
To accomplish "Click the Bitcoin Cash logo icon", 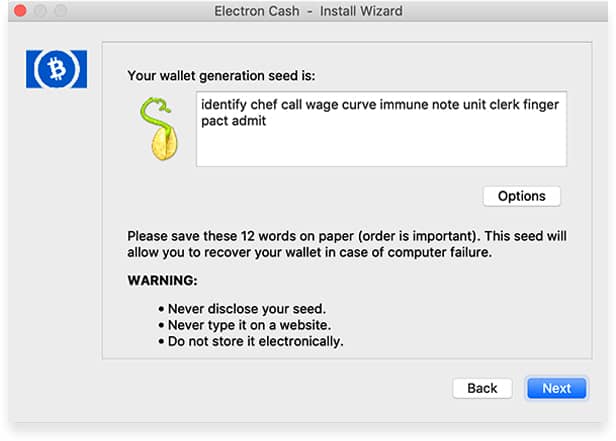I will coord(57,69).
